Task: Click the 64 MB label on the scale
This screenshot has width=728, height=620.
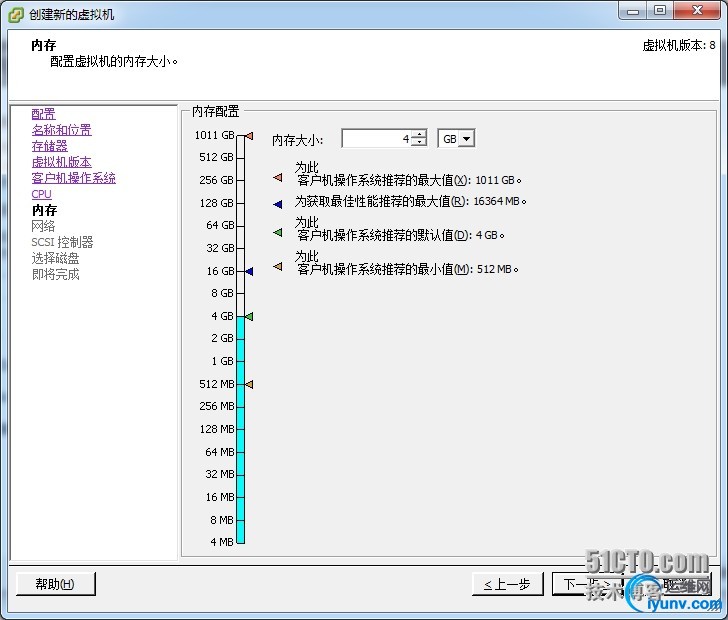Action: click(x=220, y=452)
